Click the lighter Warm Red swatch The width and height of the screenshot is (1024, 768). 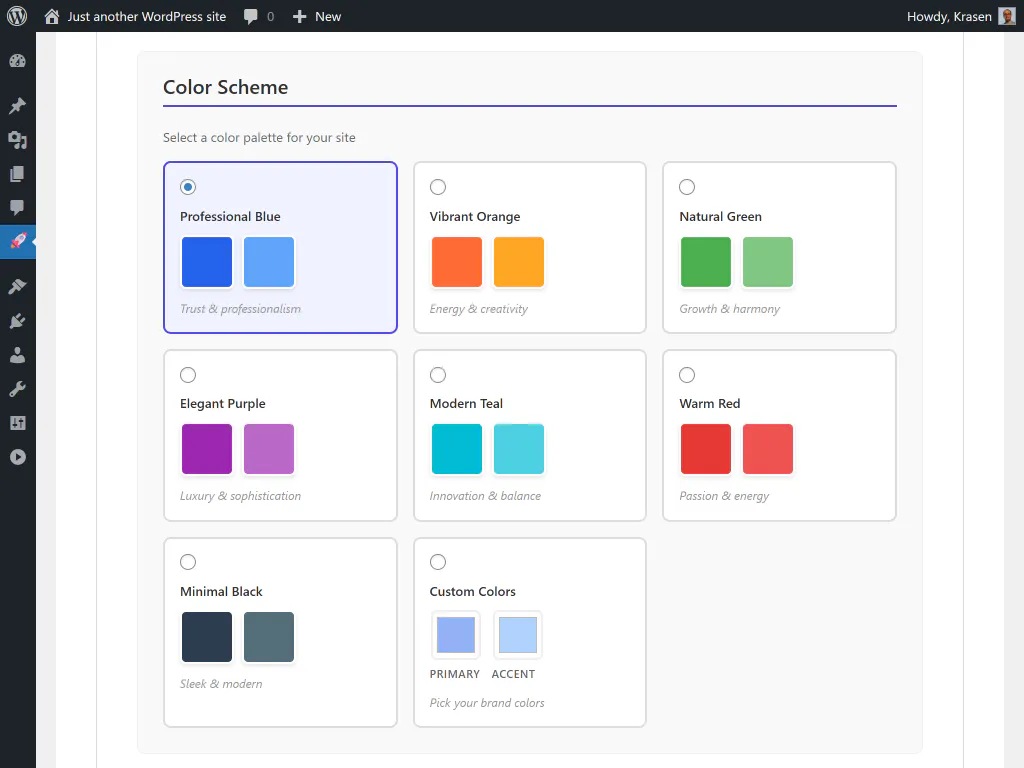[768, 449]
